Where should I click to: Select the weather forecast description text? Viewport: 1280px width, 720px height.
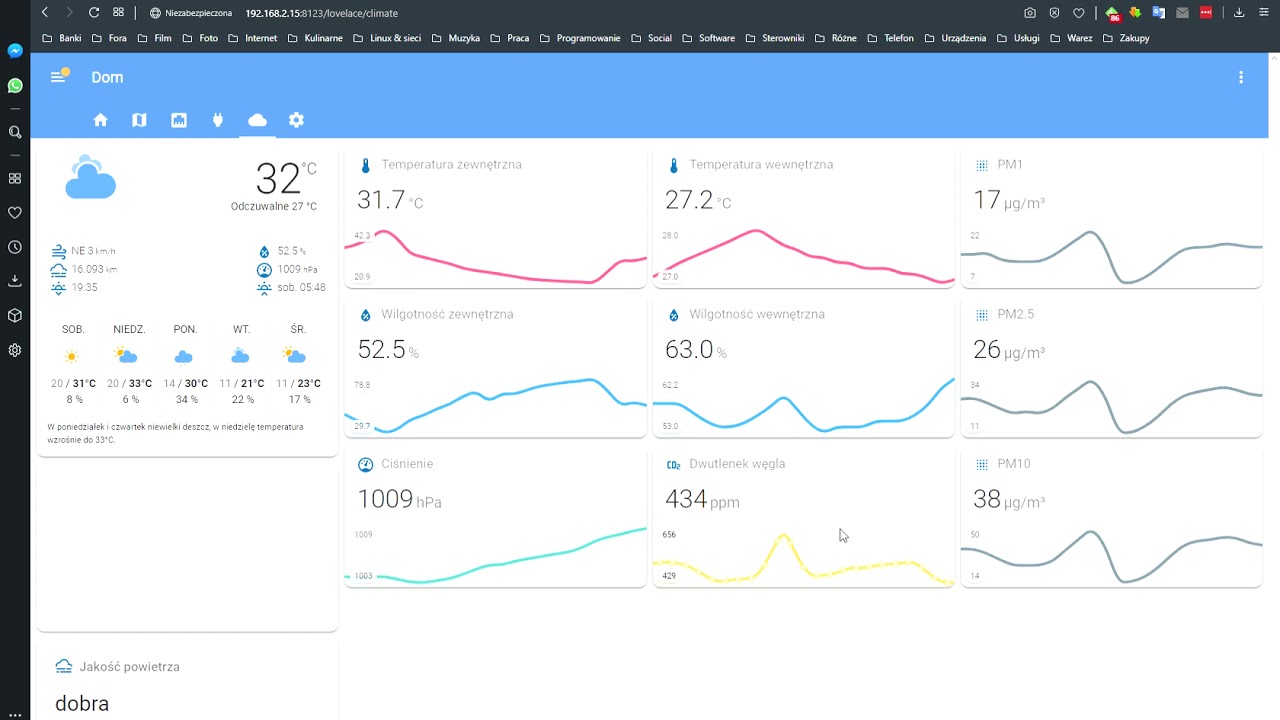pyautogui.click(x=176, y=433)
